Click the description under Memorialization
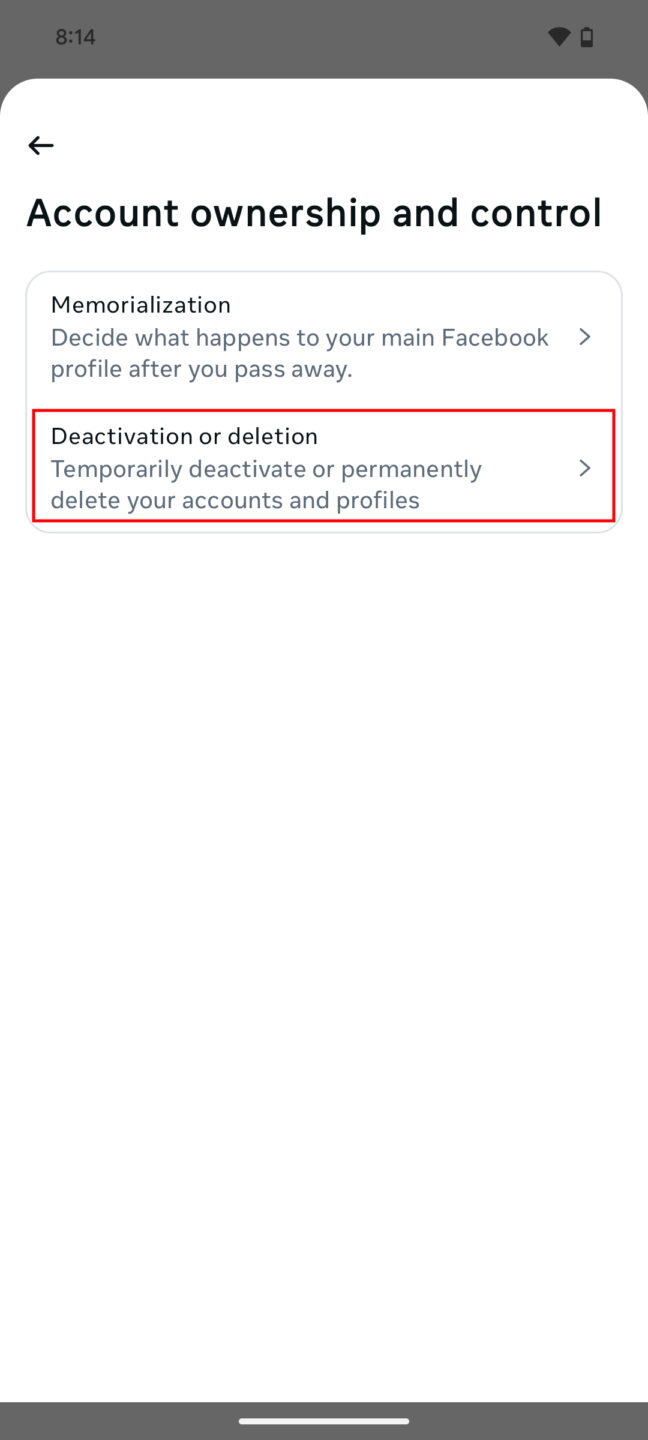This screenshot has height=1440, width=648. coord(299,352)
